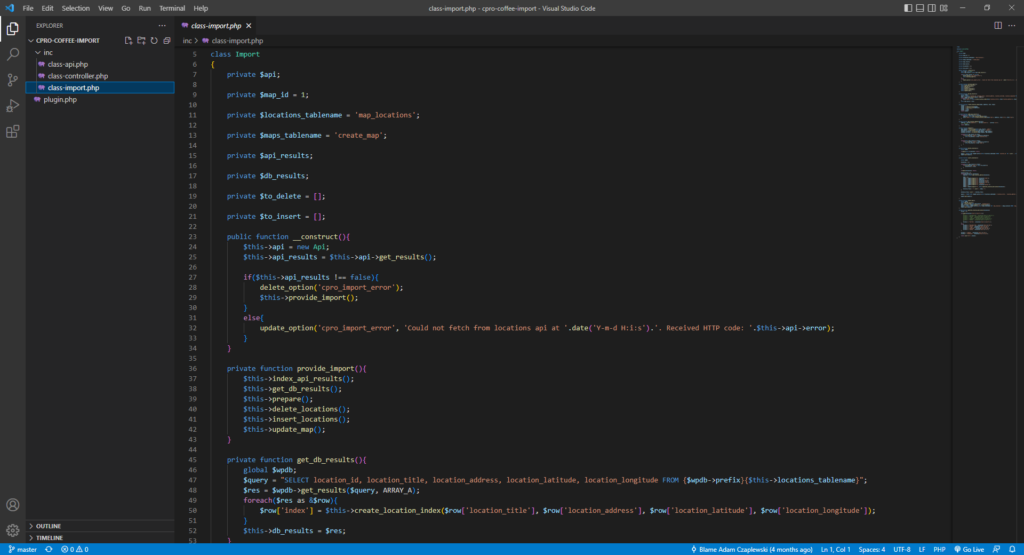Toggle primary side bar layout icon
This screenshot has height=555, width=1024.
(x=908, y=8)
